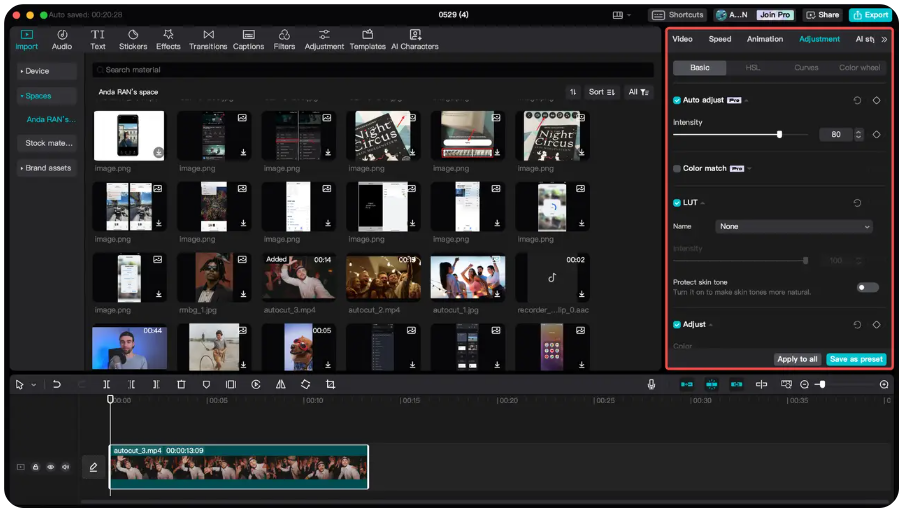Enable the Color match checkbox
Viewport: 904px width, 512px height.
click(x=677, y=169)
